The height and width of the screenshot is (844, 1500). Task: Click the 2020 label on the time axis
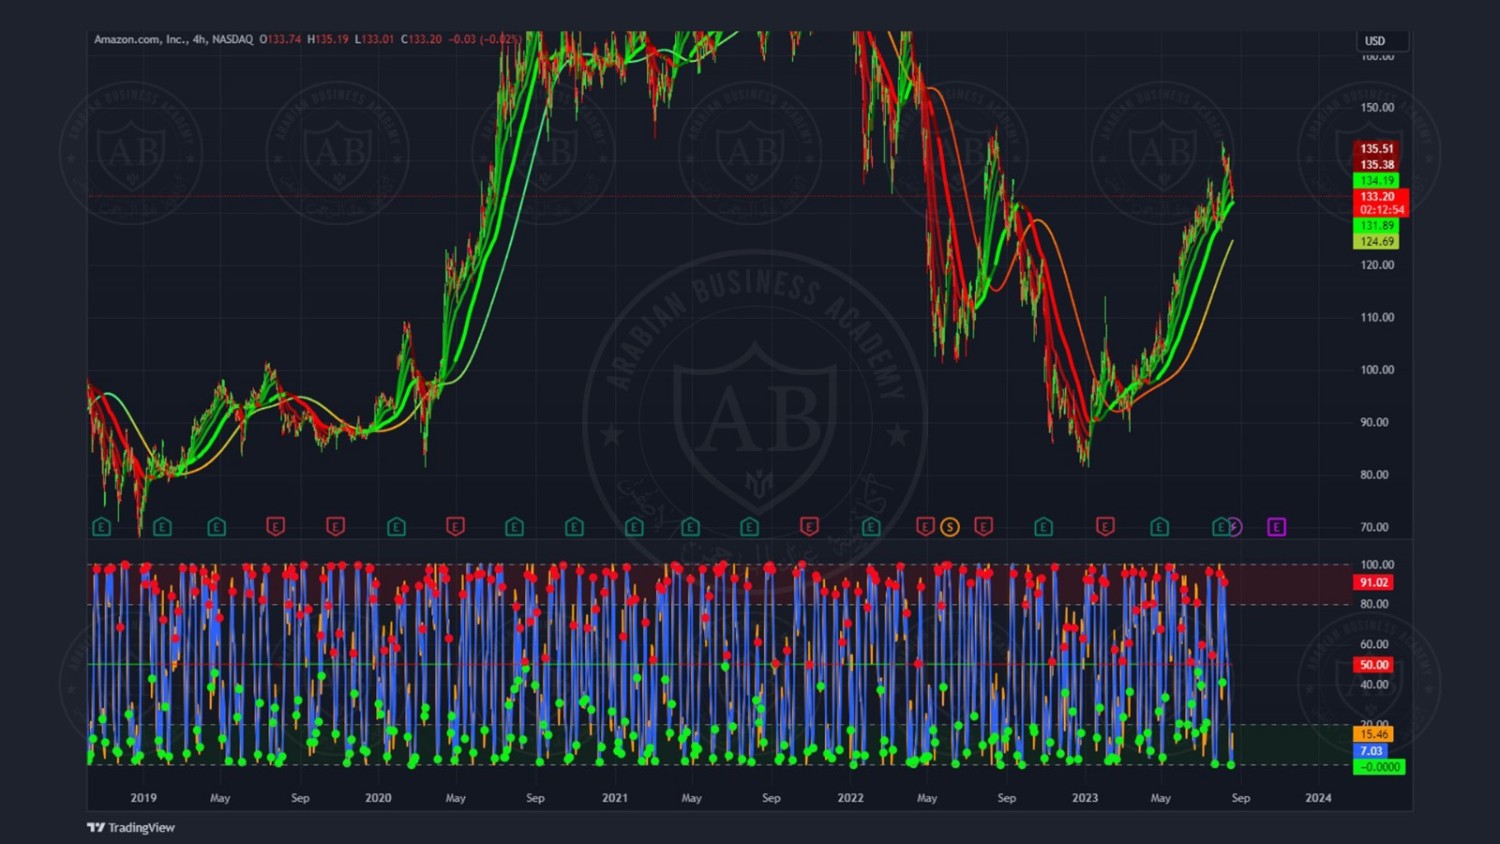[x=378, y=798]
